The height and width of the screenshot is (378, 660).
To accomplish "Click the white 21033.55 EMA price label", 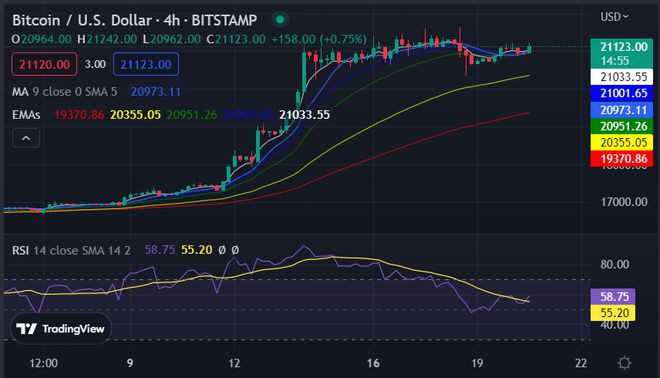I will tap(622, 77).
